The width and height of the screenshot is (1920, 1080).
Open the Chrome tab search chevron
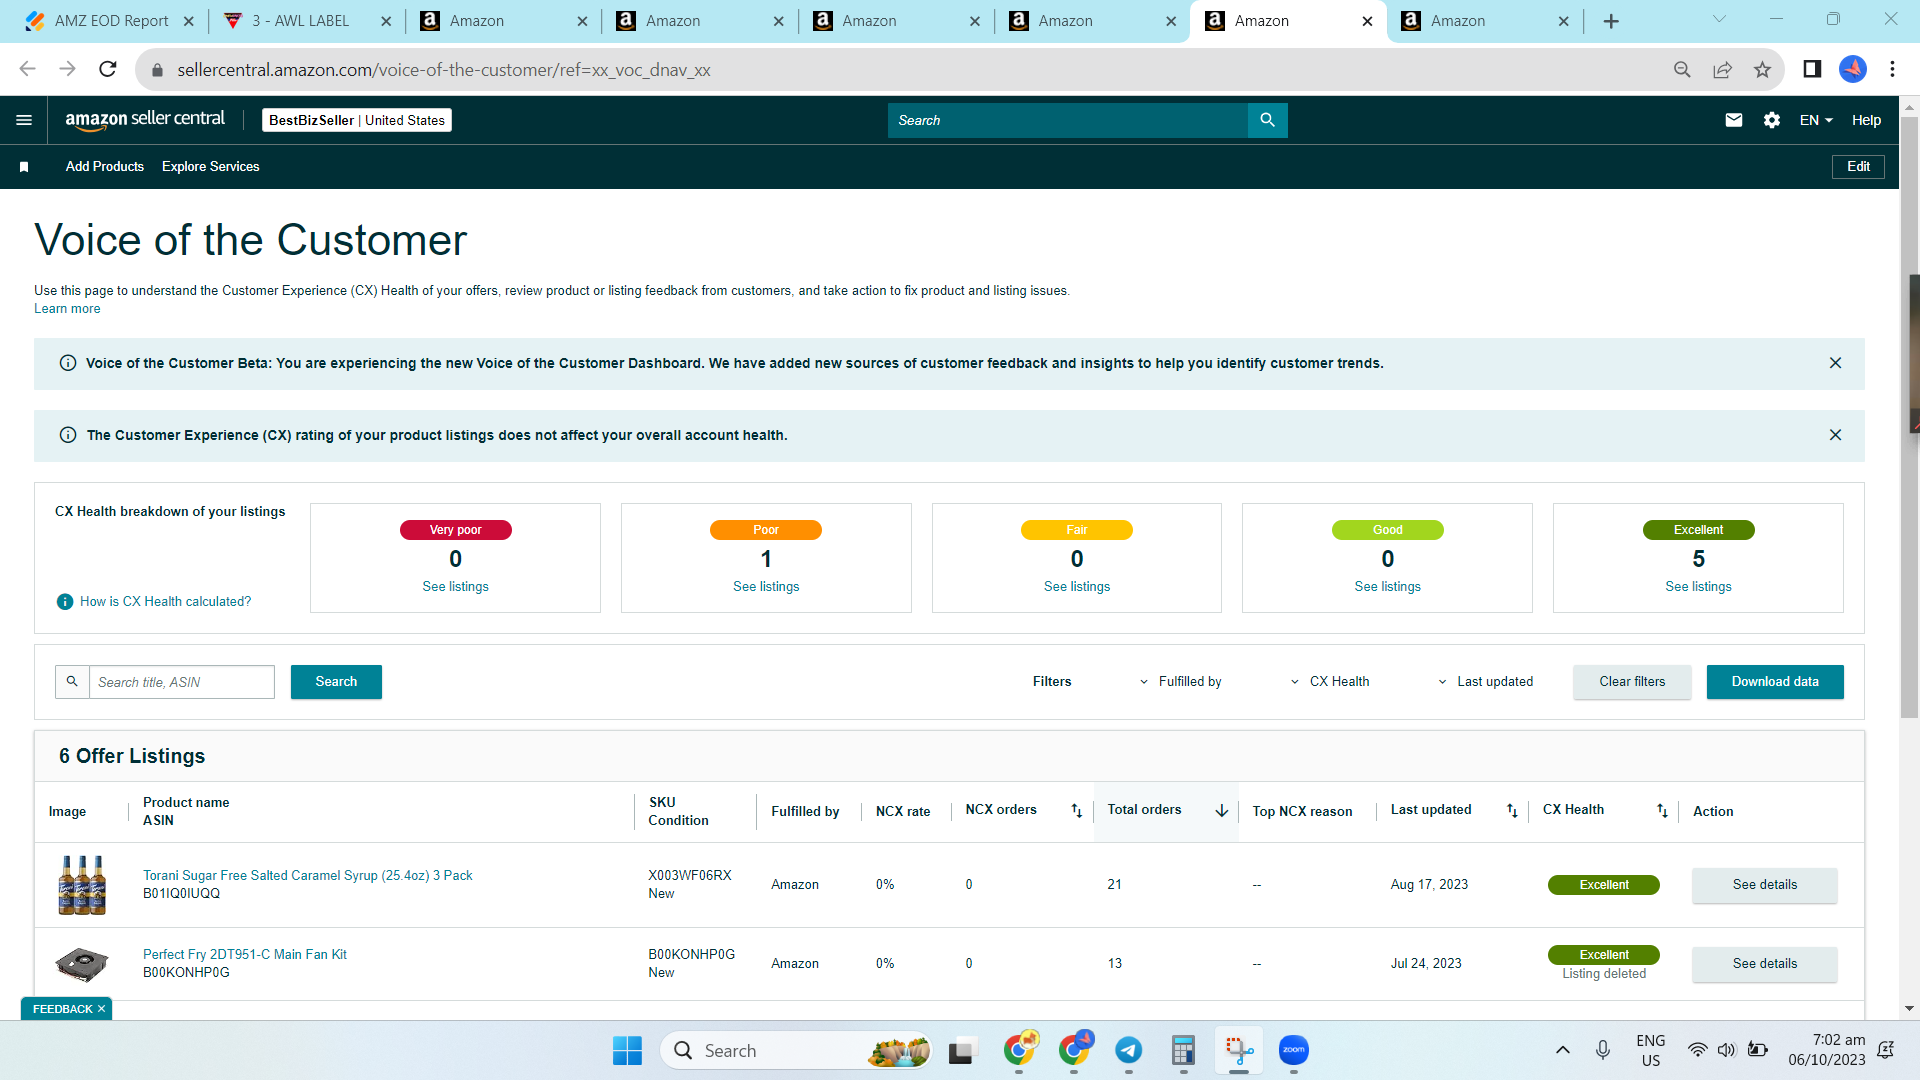1719,19
